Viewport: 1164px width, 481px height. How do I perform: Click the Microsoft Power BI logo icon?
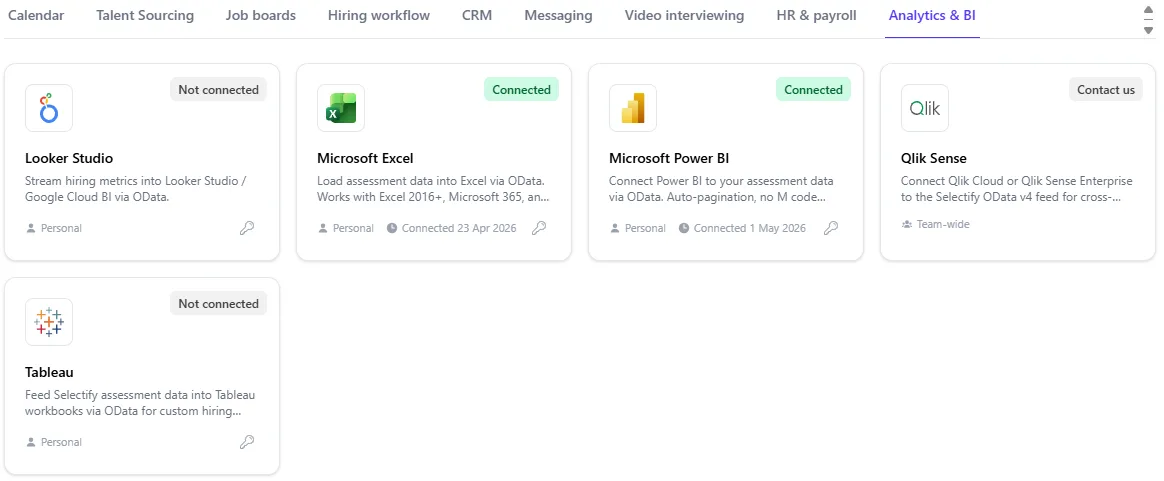point(632,108)
